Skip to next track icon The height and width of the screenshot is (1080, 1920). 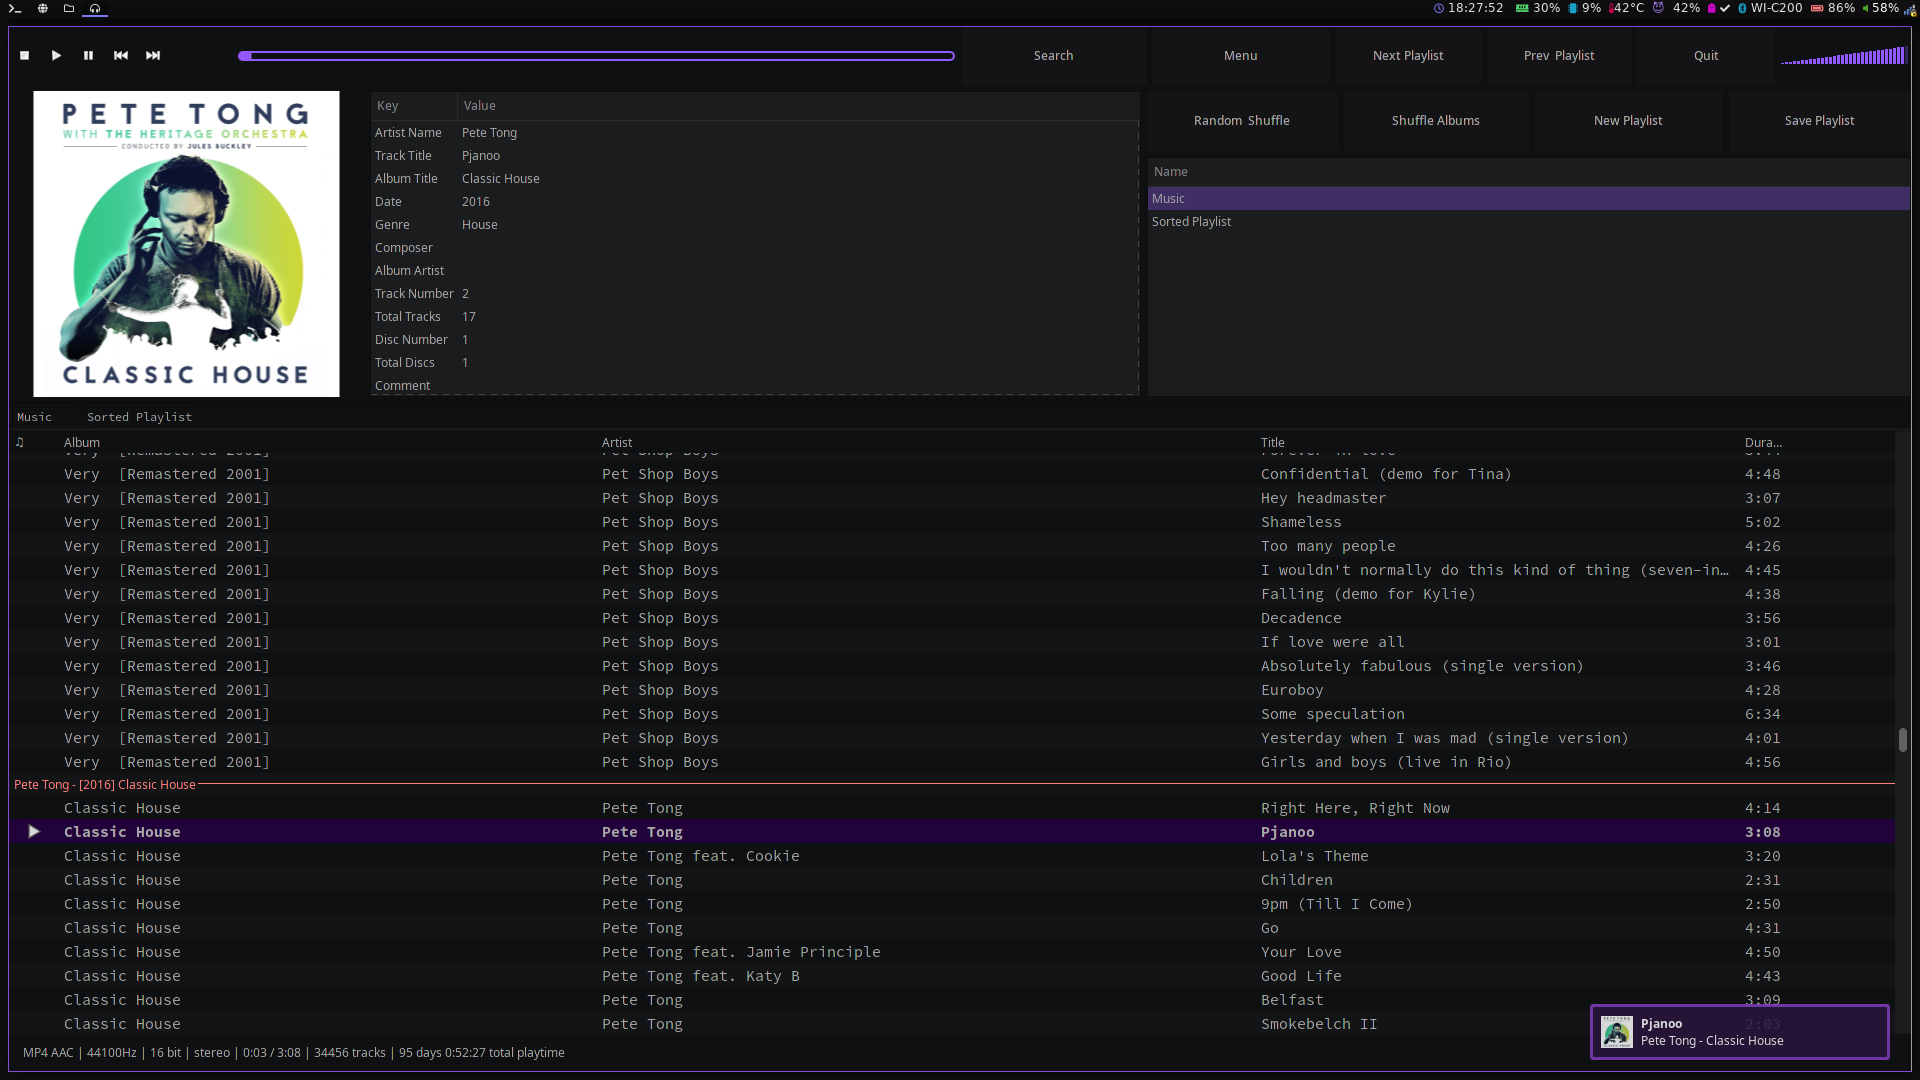(152, 56)
